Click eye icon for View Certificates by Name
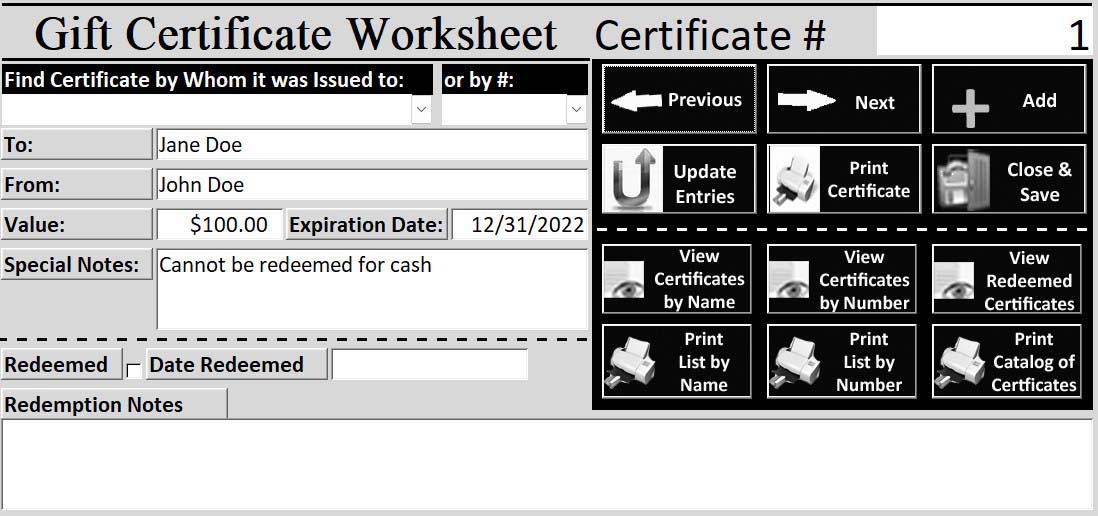This screenshot has width=1098, height=516. point(624,281)
